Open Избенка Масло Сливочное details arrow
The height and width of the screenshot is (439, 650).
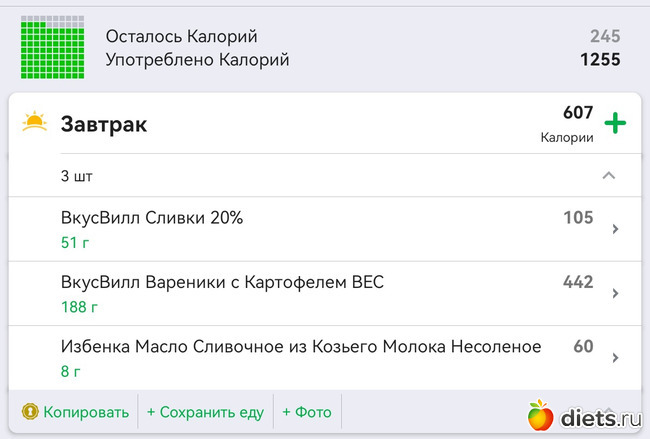click(615, 358)
